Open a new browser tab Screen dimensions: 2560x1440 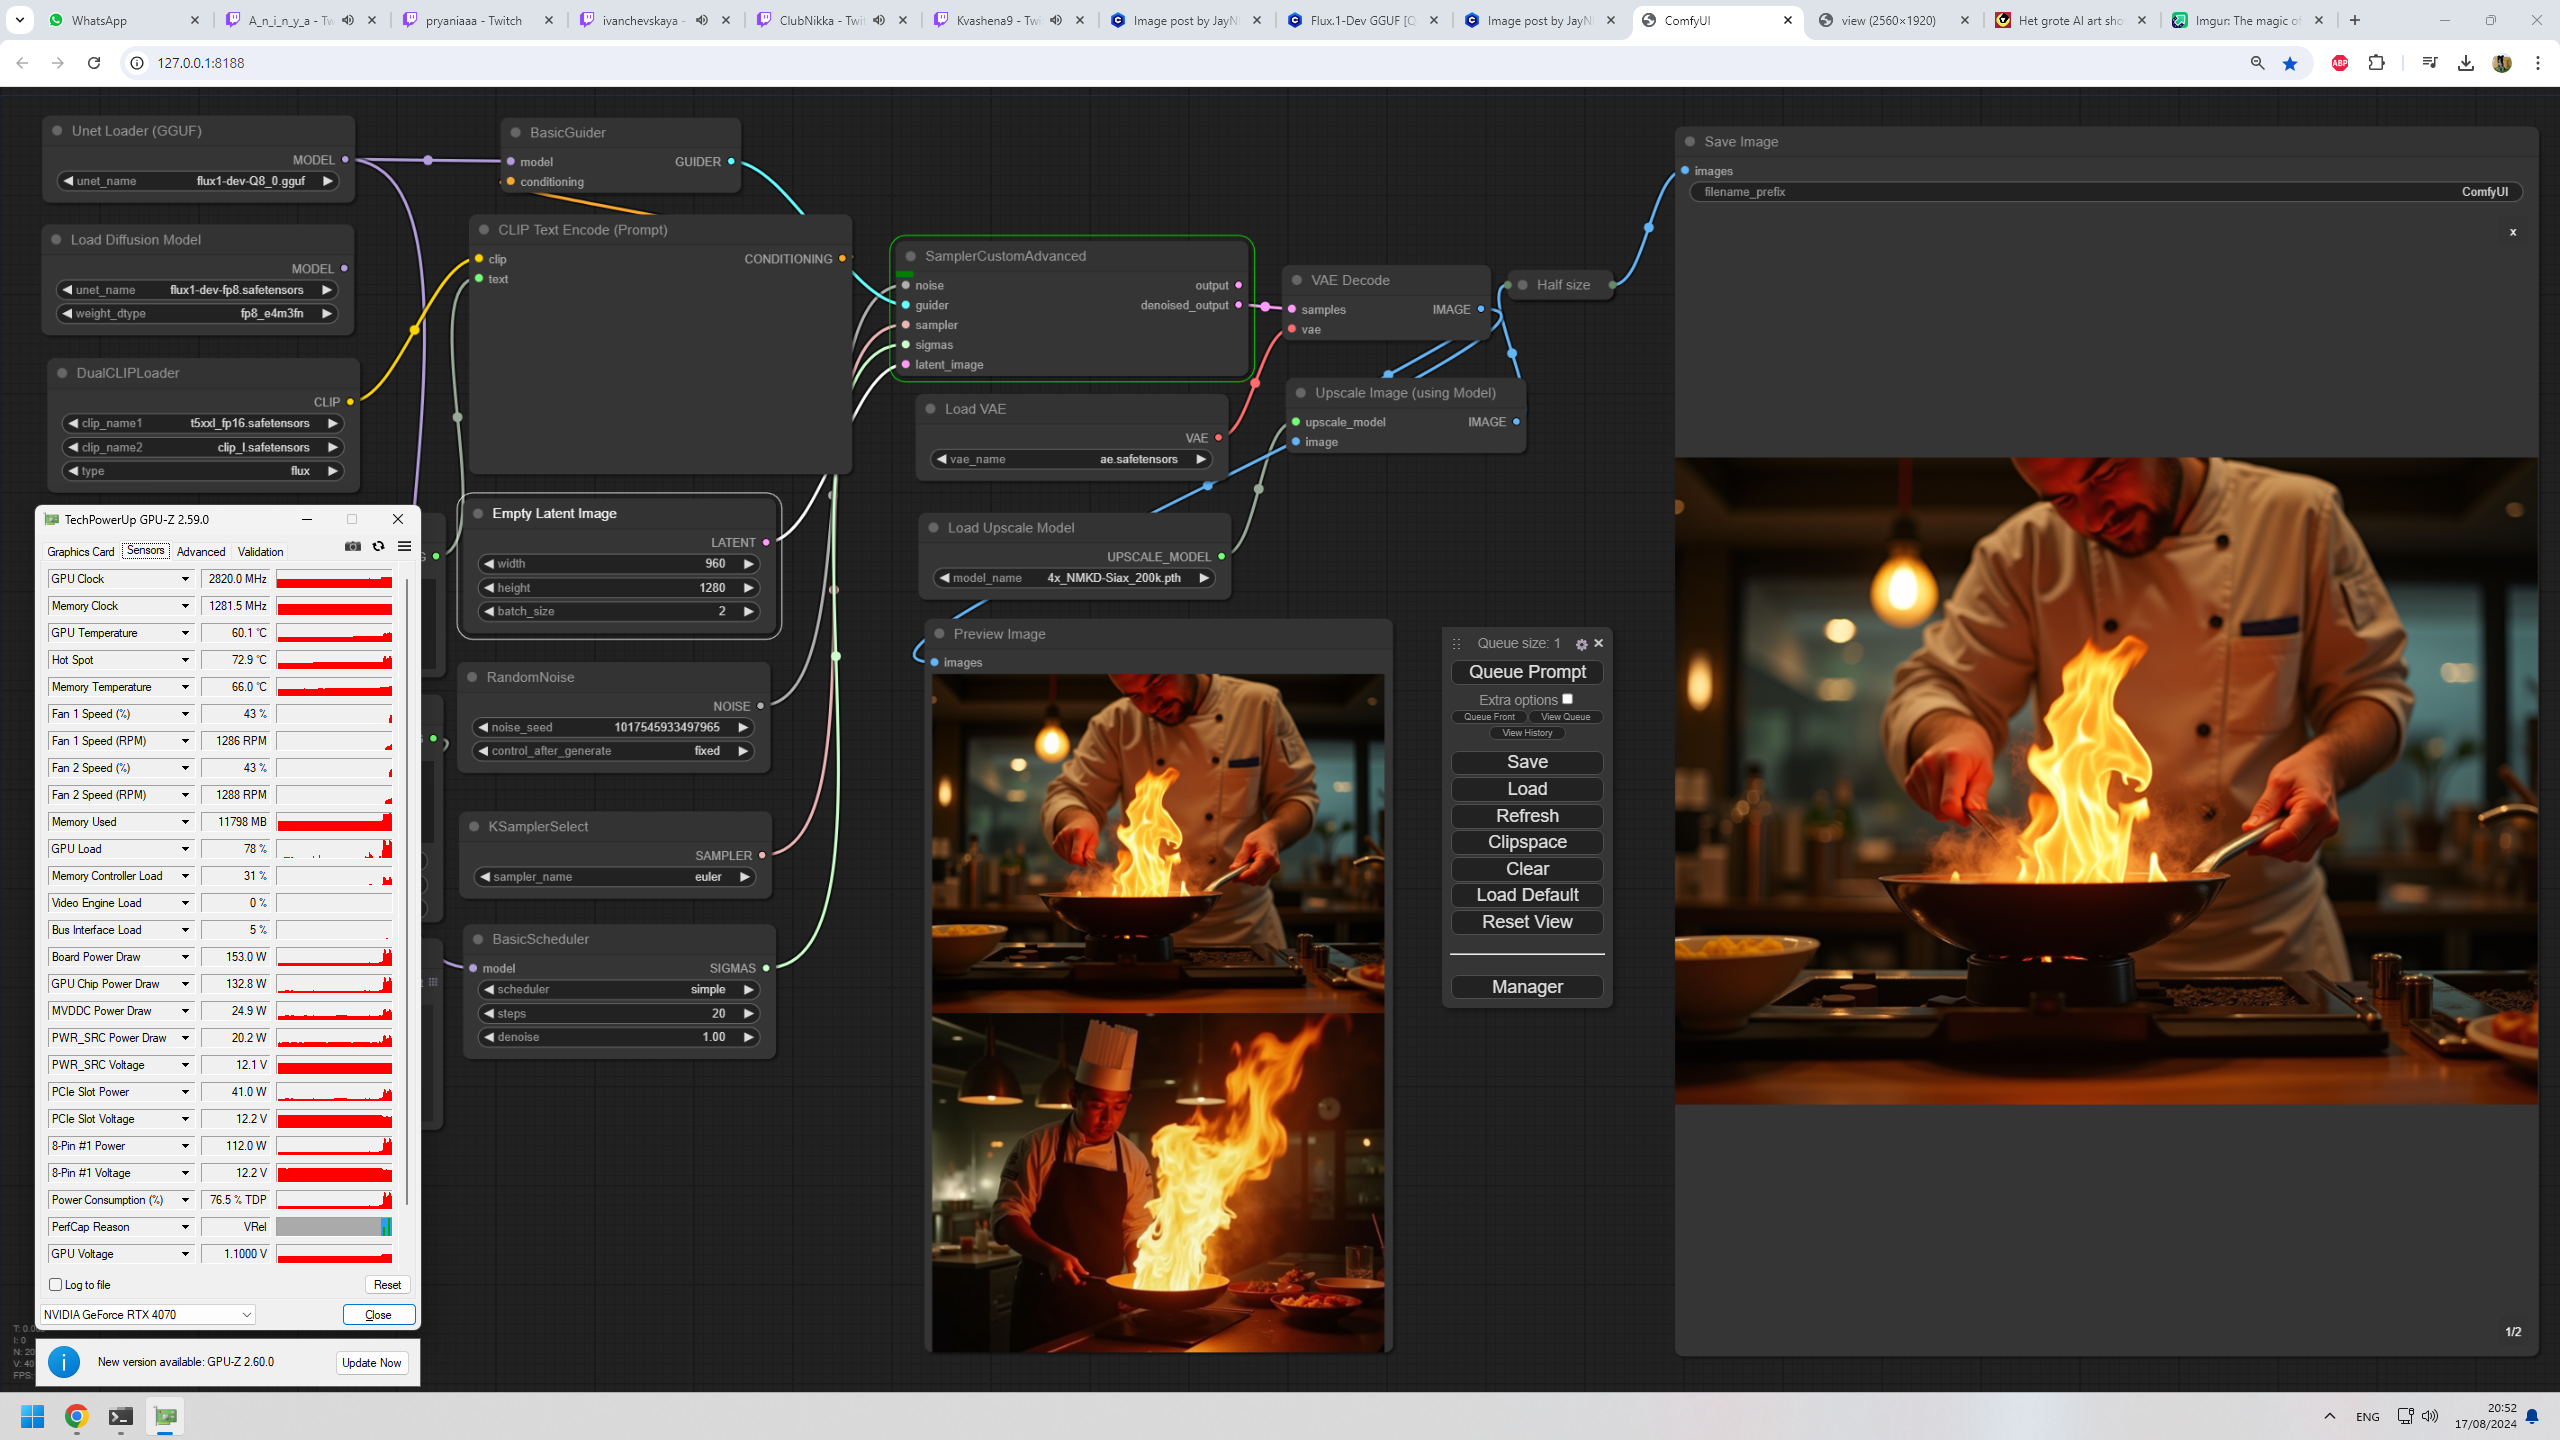[2355, 20]
